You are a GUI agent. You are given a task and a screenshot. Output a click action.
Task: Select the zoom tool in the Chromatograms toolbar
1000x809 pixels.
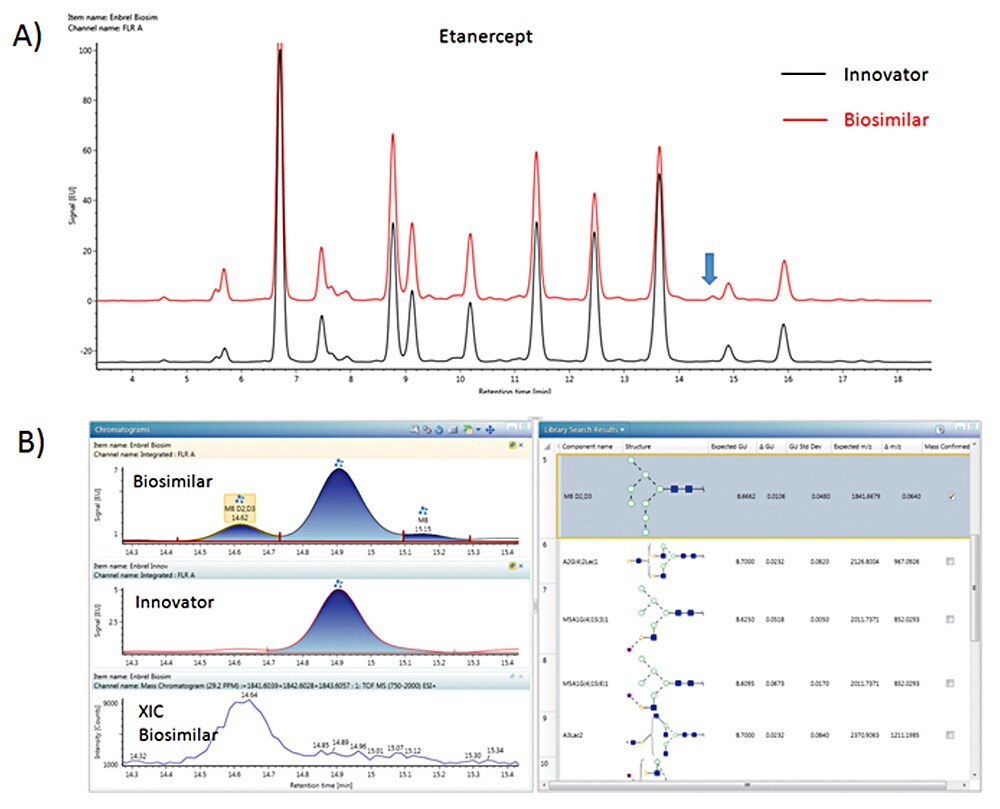(415, 428)
